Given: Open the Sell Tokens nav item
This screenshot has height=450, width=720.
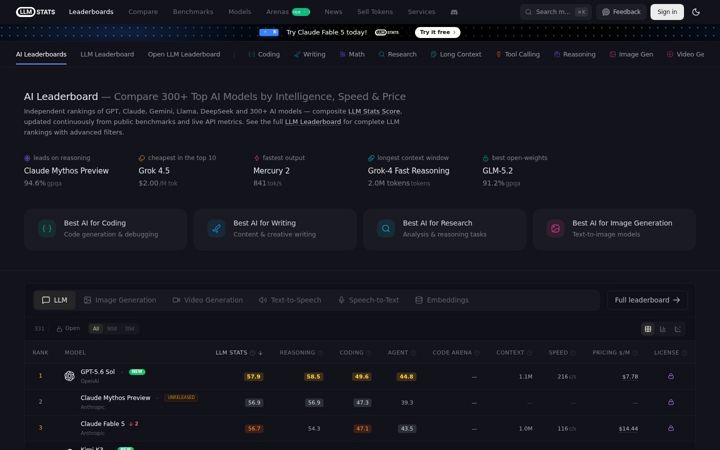Looking at the screenshot, I should [x=375, y=12].
